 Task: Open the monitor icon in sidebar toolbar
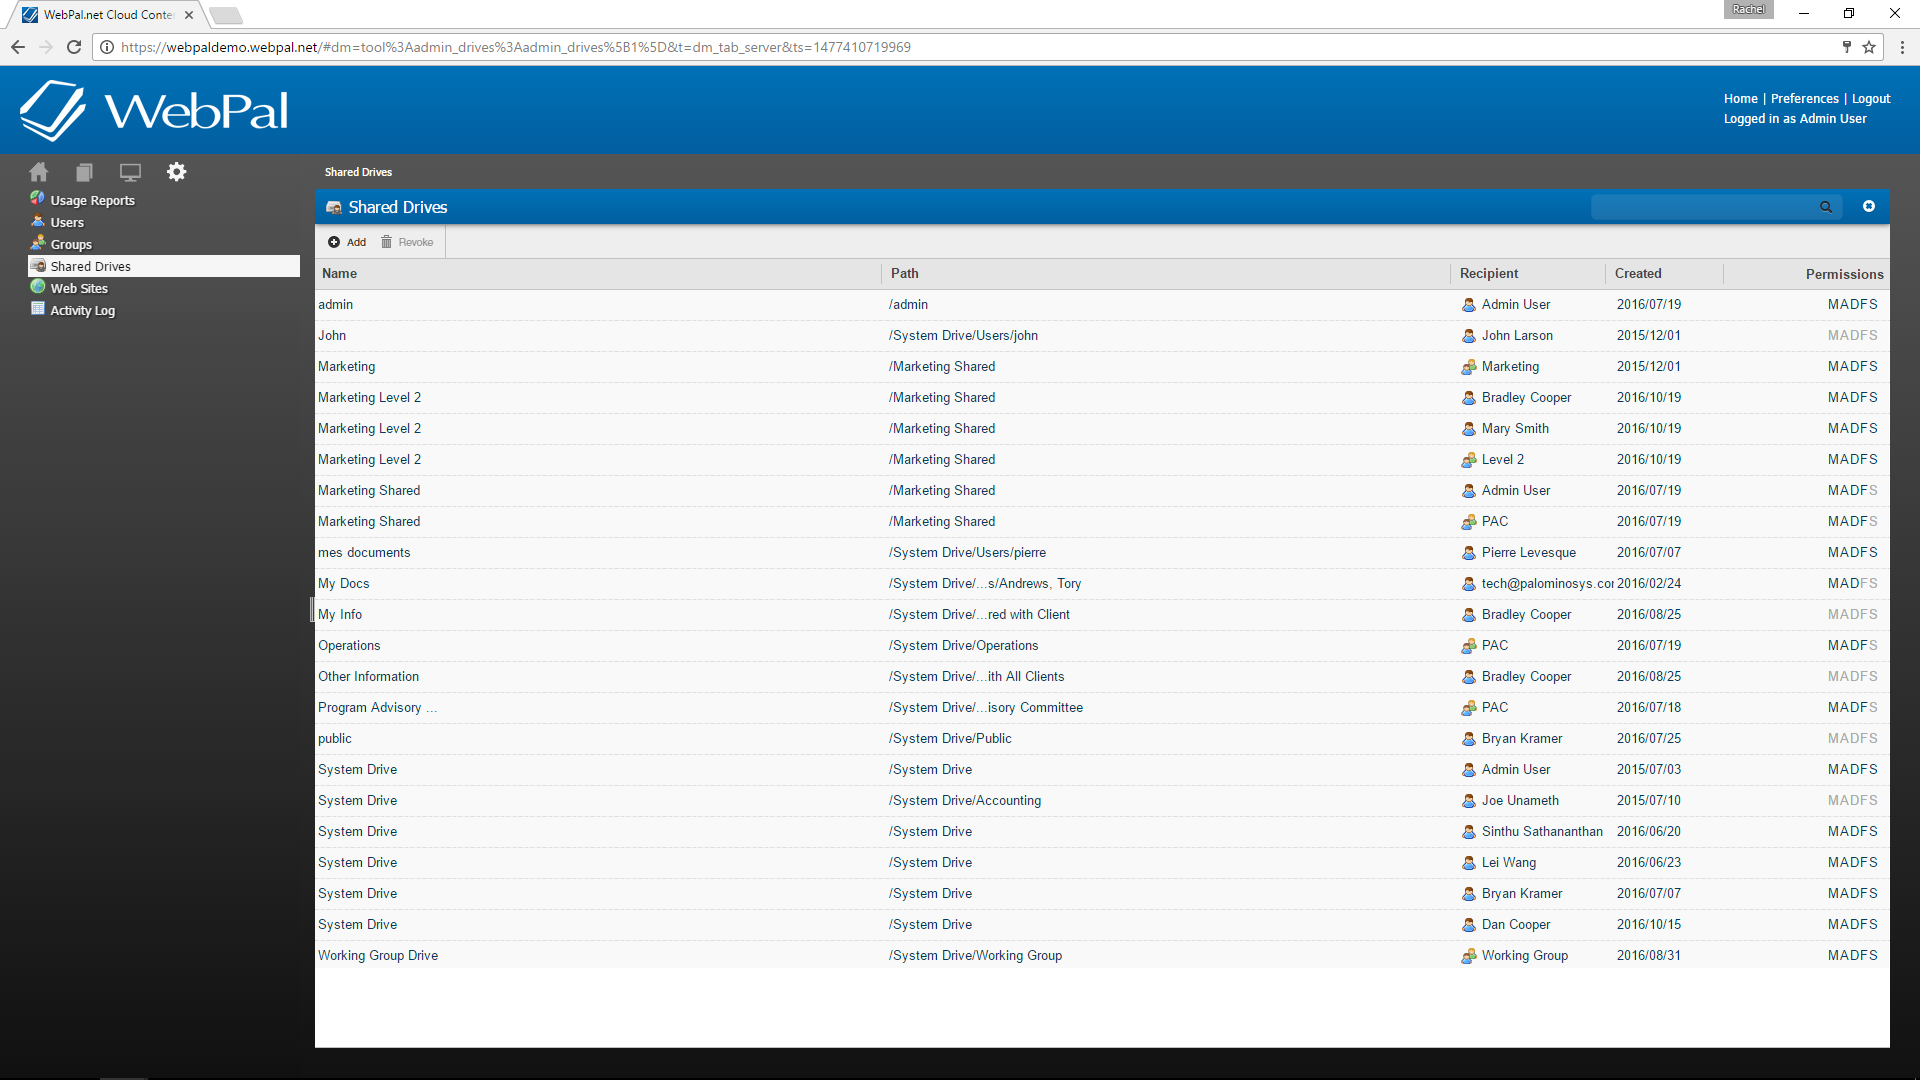(x=130, y=172)
